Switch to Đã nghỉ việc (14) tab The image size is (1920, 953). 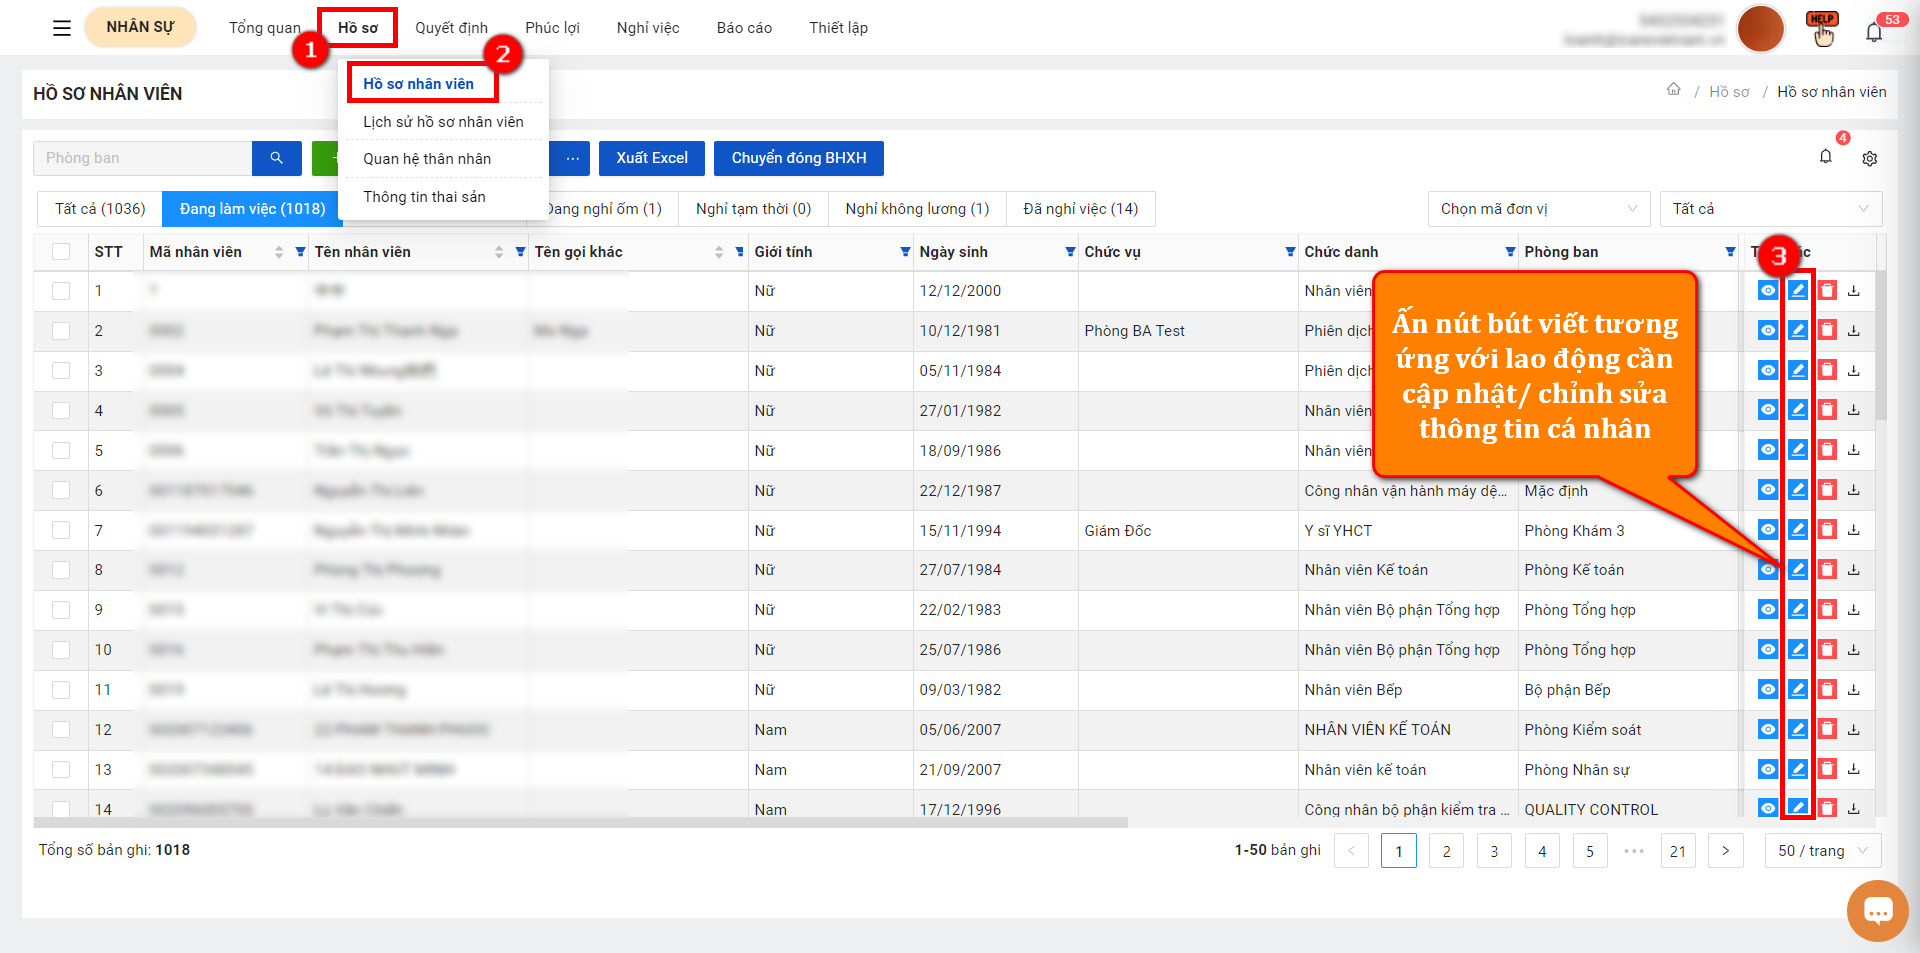1081,209
